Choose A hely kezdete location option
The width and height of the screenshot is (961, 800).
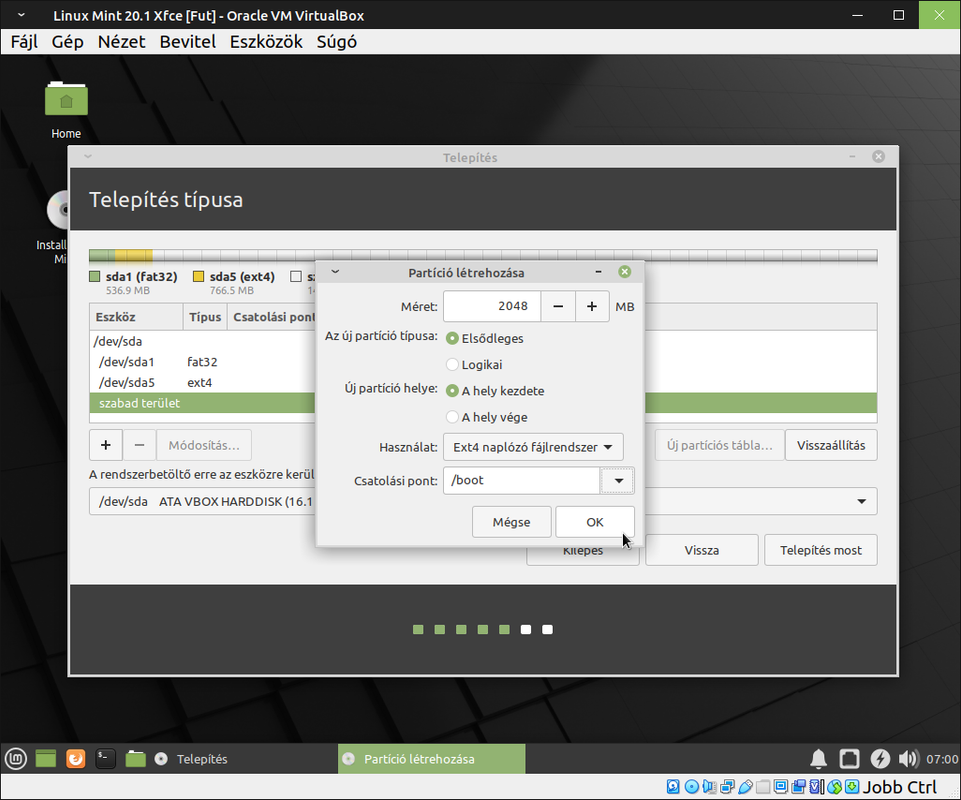(452, 390)
